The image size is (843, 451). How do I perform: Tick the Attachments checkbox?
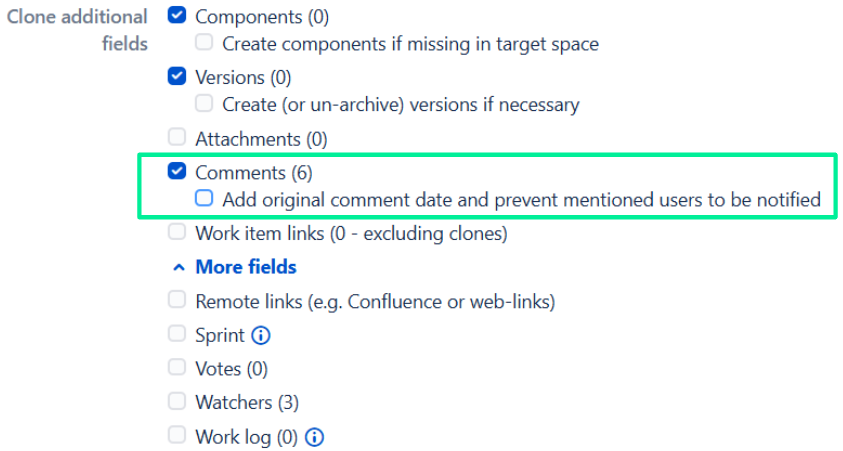pos(177,137)
